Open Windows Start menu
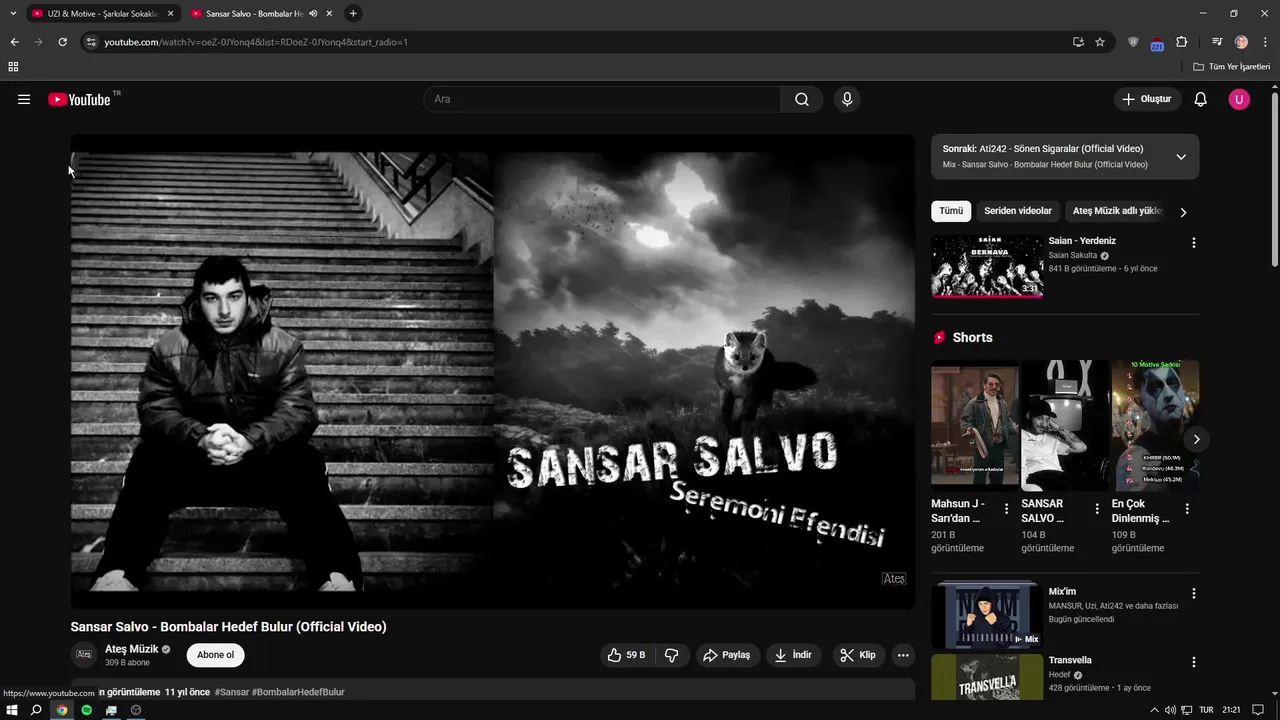The height and width of the screenshot is (720, 1280). (x=12, y=710)
